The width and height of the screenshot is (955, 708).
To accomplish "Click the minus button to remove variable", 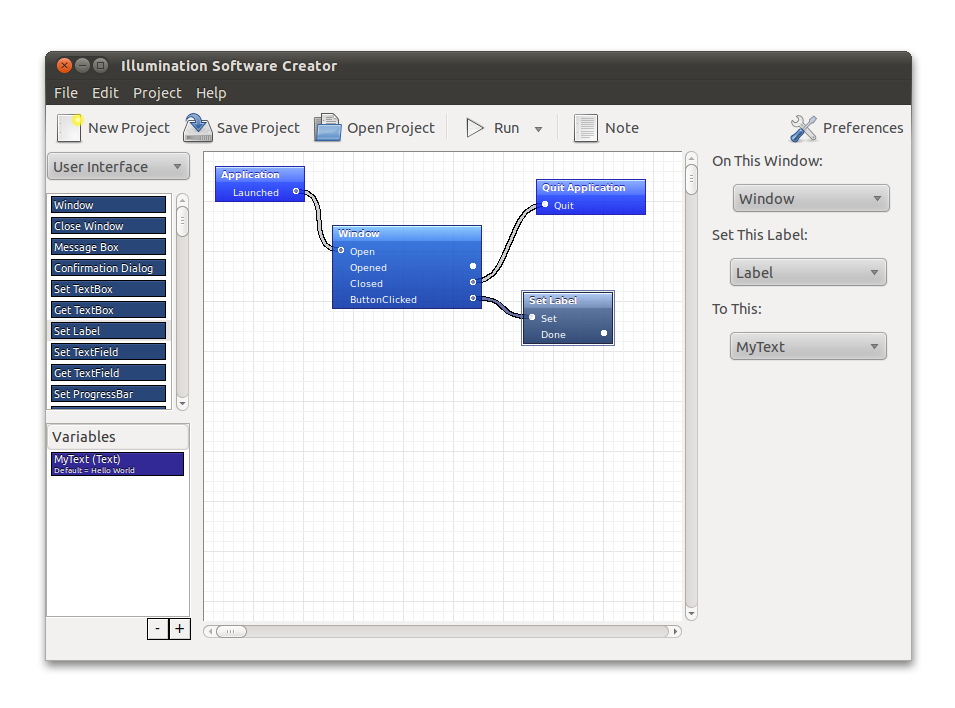I will pos(158,629).
